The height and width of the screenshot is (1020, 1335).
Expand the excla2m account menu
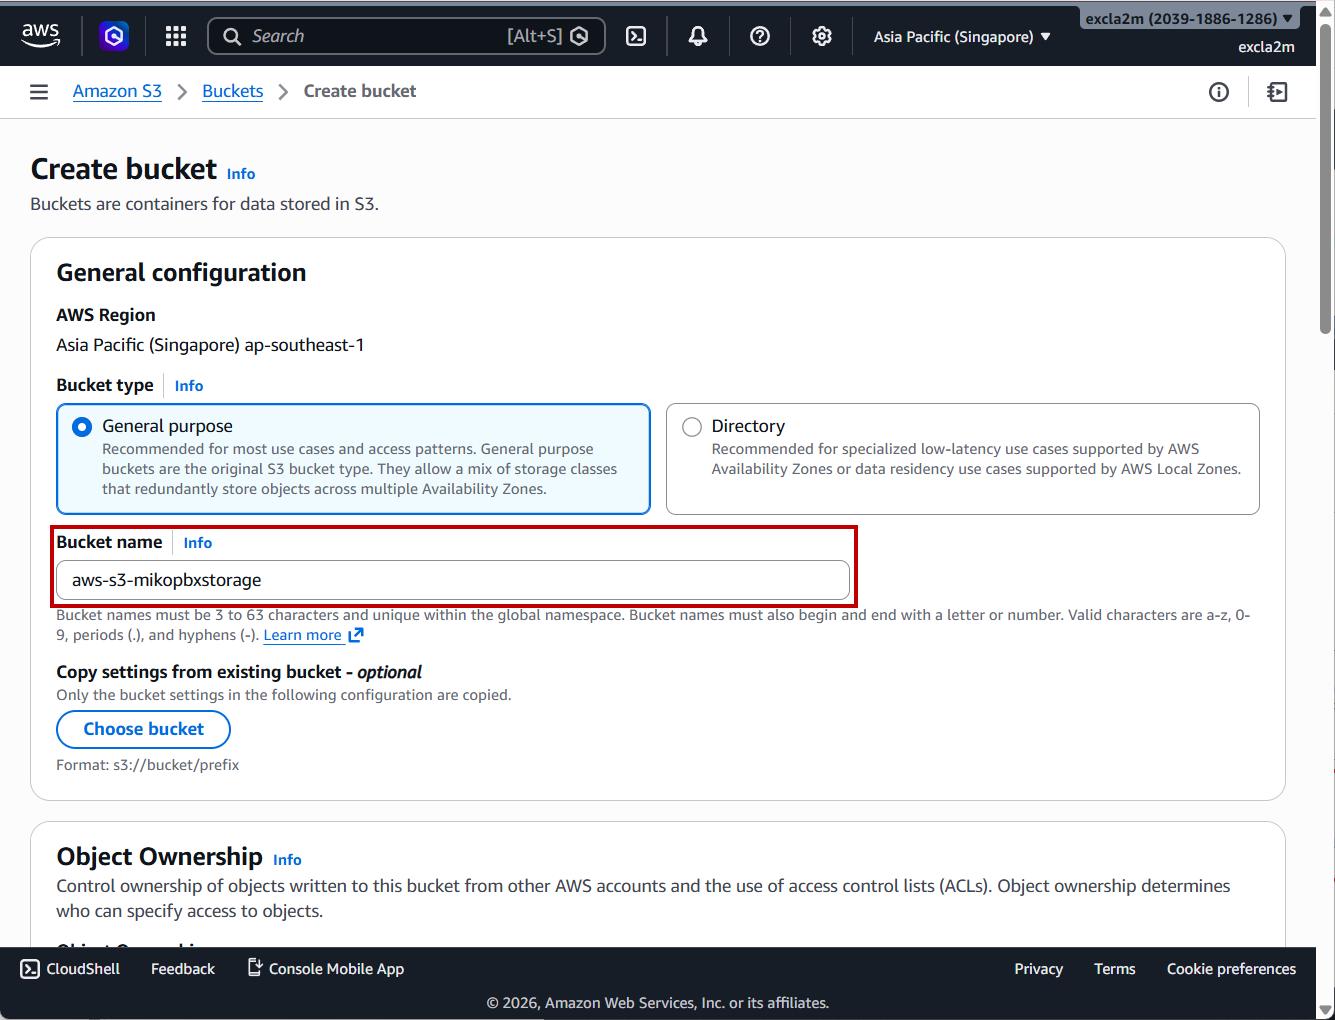click(x=1188, y=18)
